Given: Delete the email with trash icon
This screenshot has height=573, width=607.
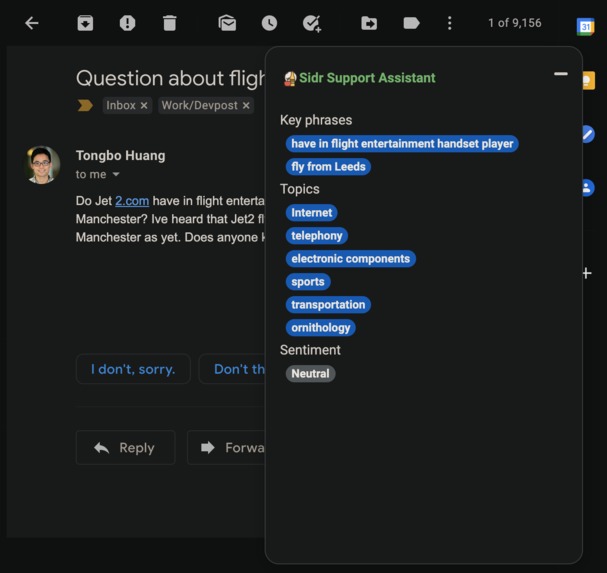Looking at the screenshot, I should 170,23.
